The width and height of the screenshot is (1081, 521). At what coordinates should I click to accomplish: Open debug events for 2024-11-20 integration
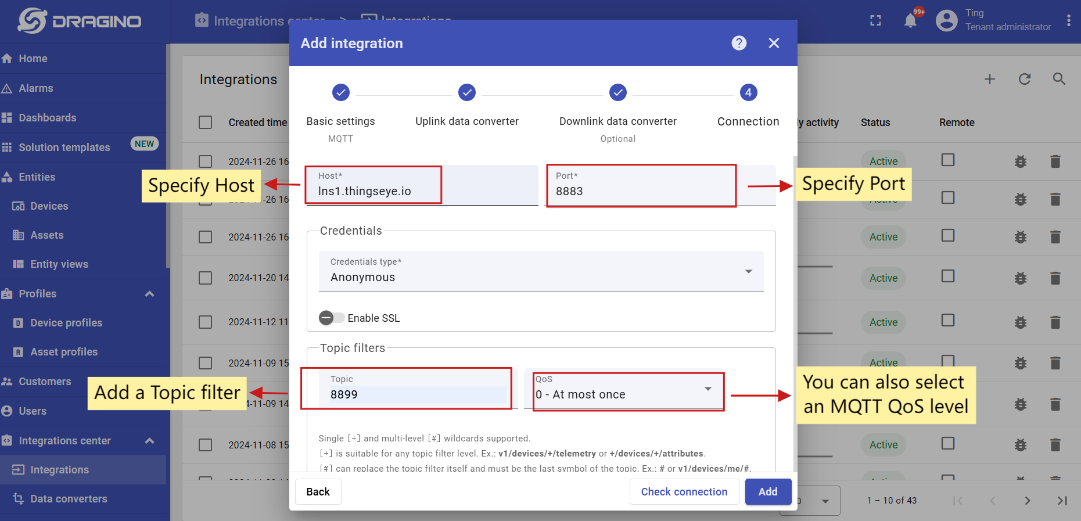click(x=1020, y=278)
